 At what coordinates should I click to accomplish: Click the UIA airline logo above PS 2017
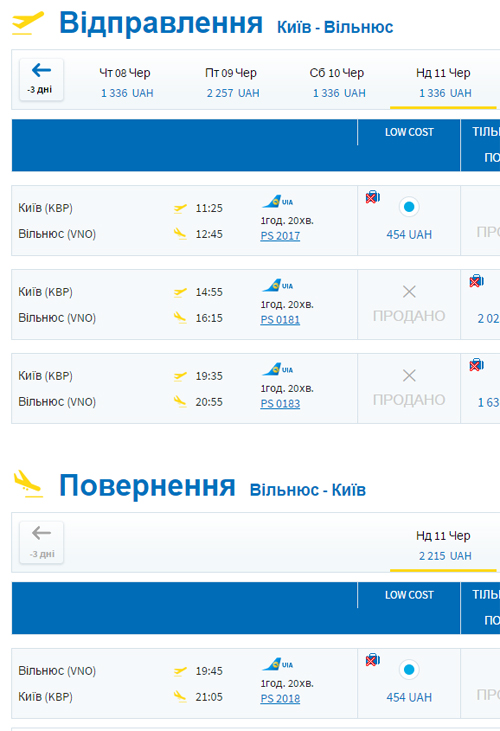coord(278,202)
